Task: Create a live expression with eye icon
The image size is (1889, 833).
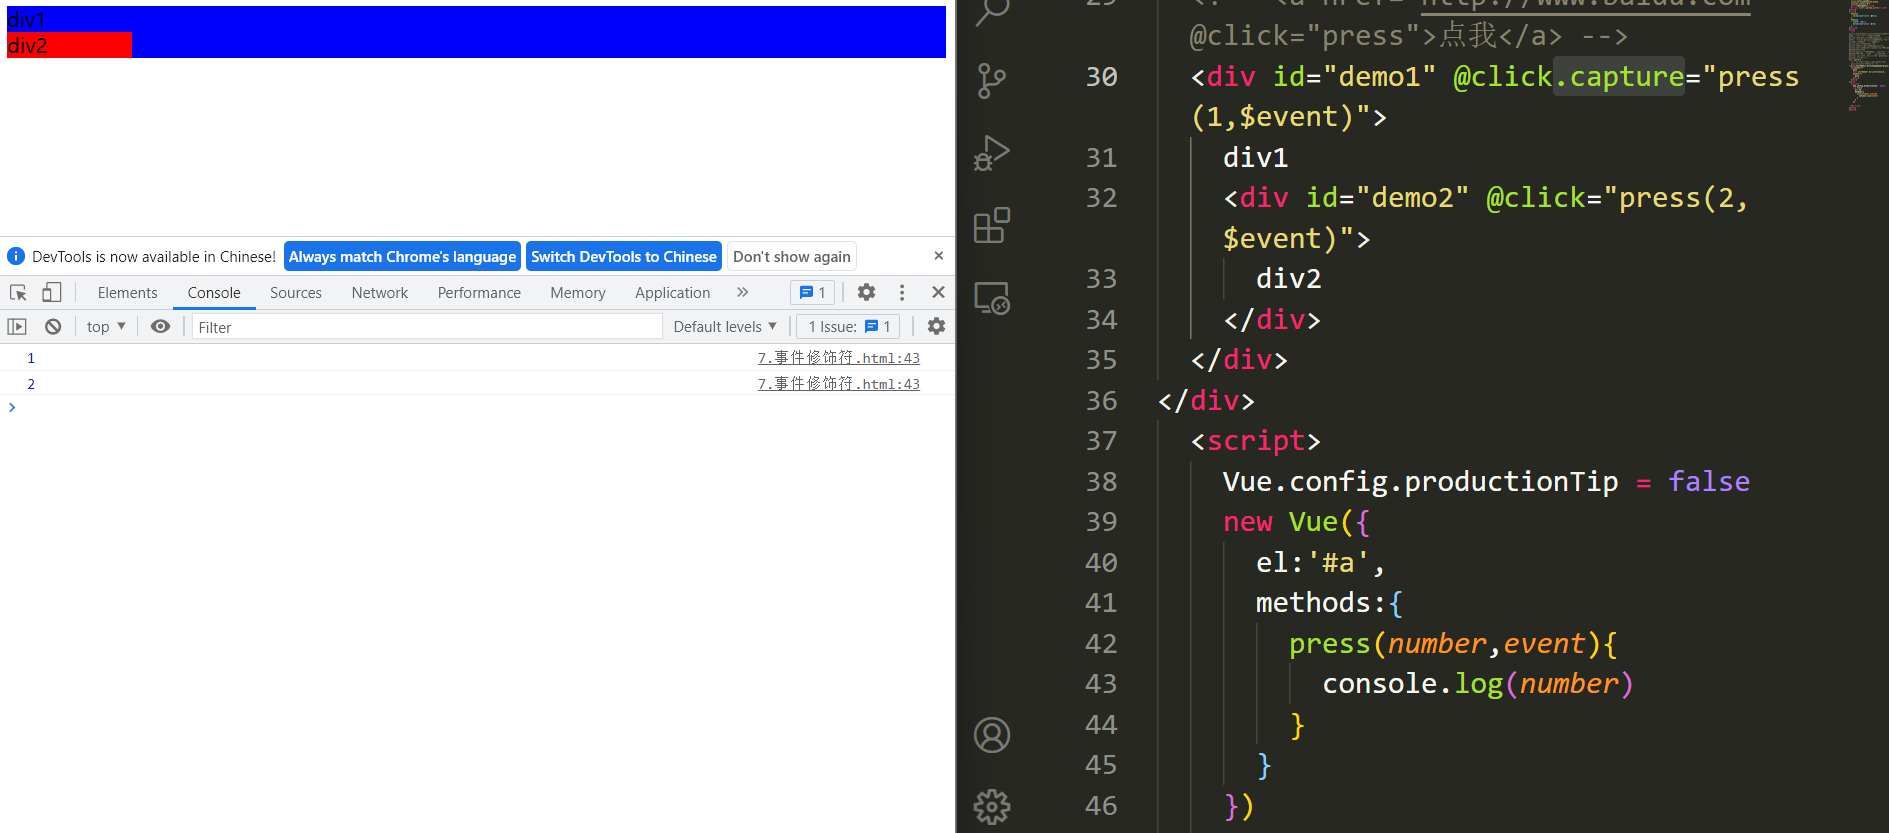Action: (x=160, y=326)
